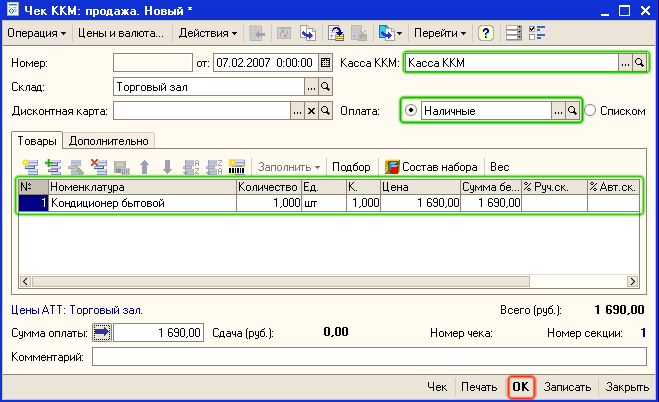This screenshot has height=402, width=659.
Task: Delete the row with red X icon
Action: 99,167
